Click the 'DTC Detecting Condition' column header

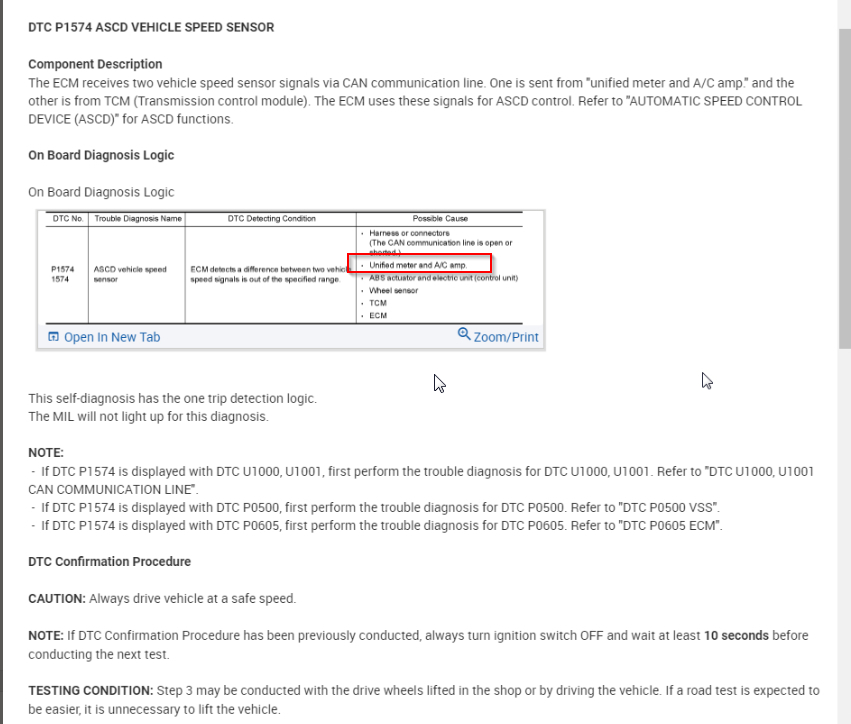click(271, 219)
